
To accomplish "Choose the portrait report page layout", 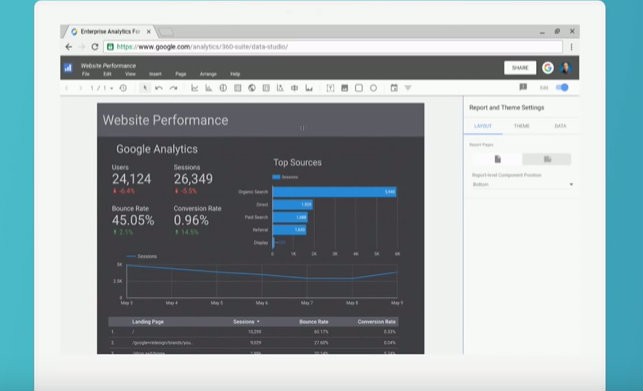I will [x=497, y=159].
